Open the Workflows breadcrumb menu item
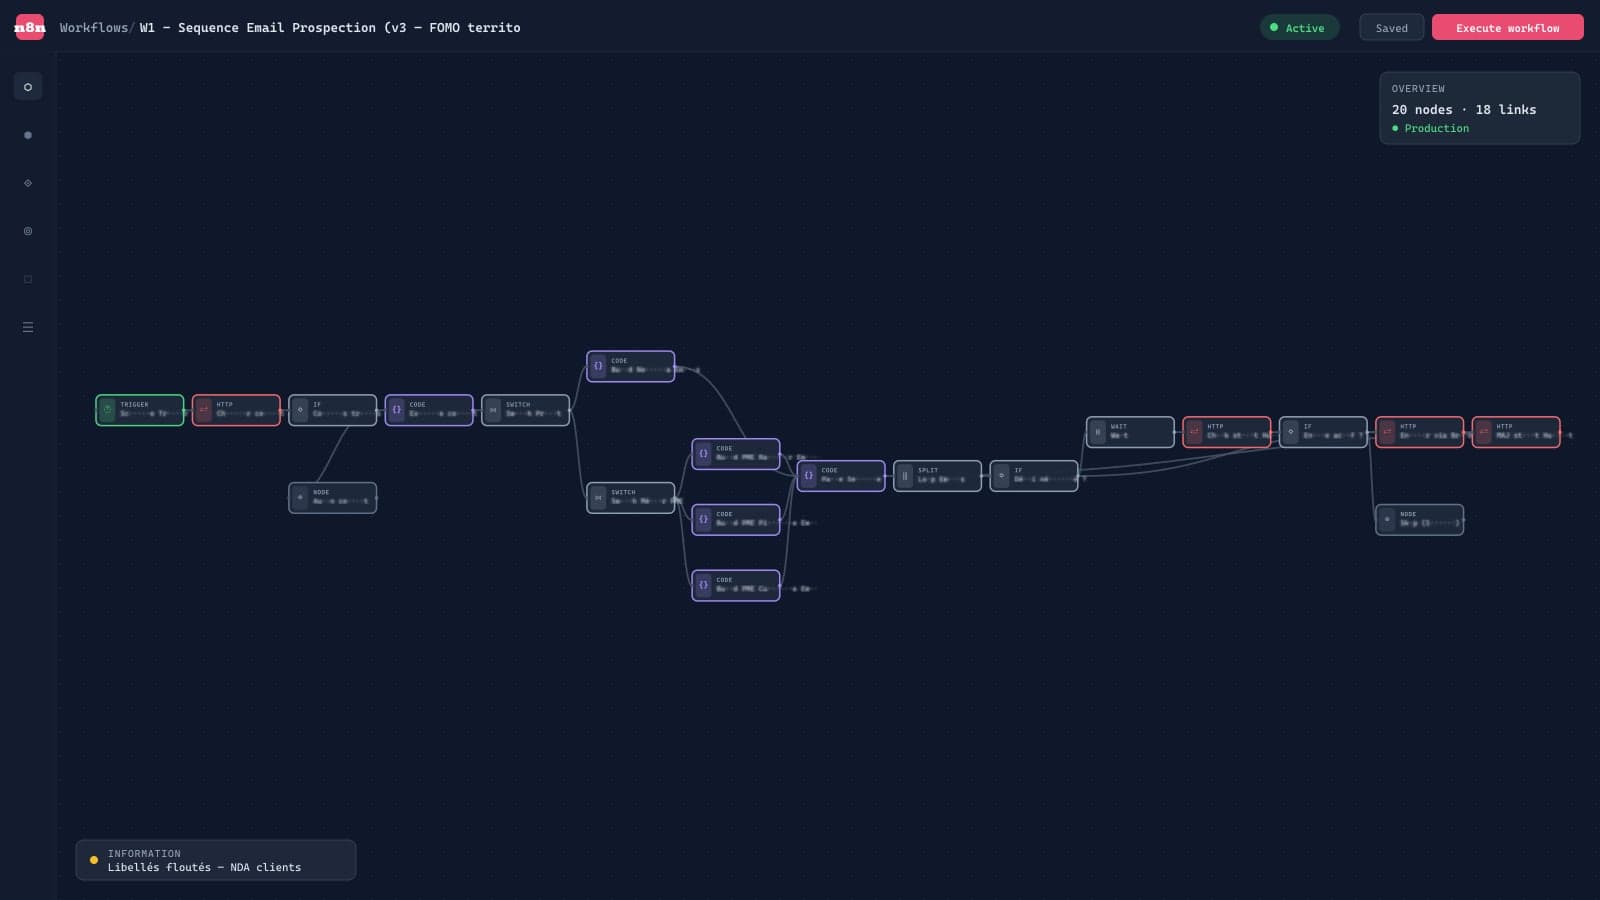This screenshot has height=900, width=1600. [91, 28]
